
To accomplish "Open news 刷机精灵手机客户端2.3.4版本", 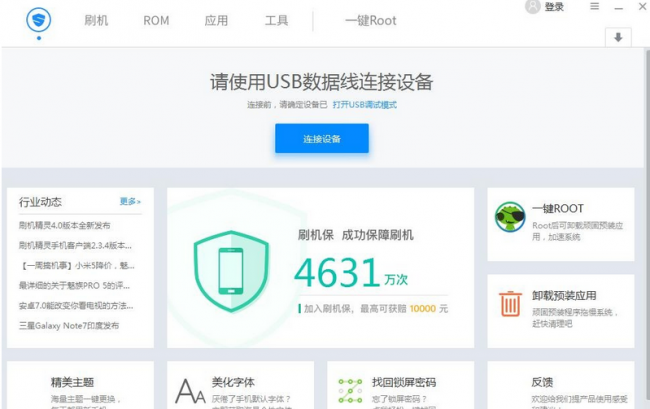I will (75, 245).
